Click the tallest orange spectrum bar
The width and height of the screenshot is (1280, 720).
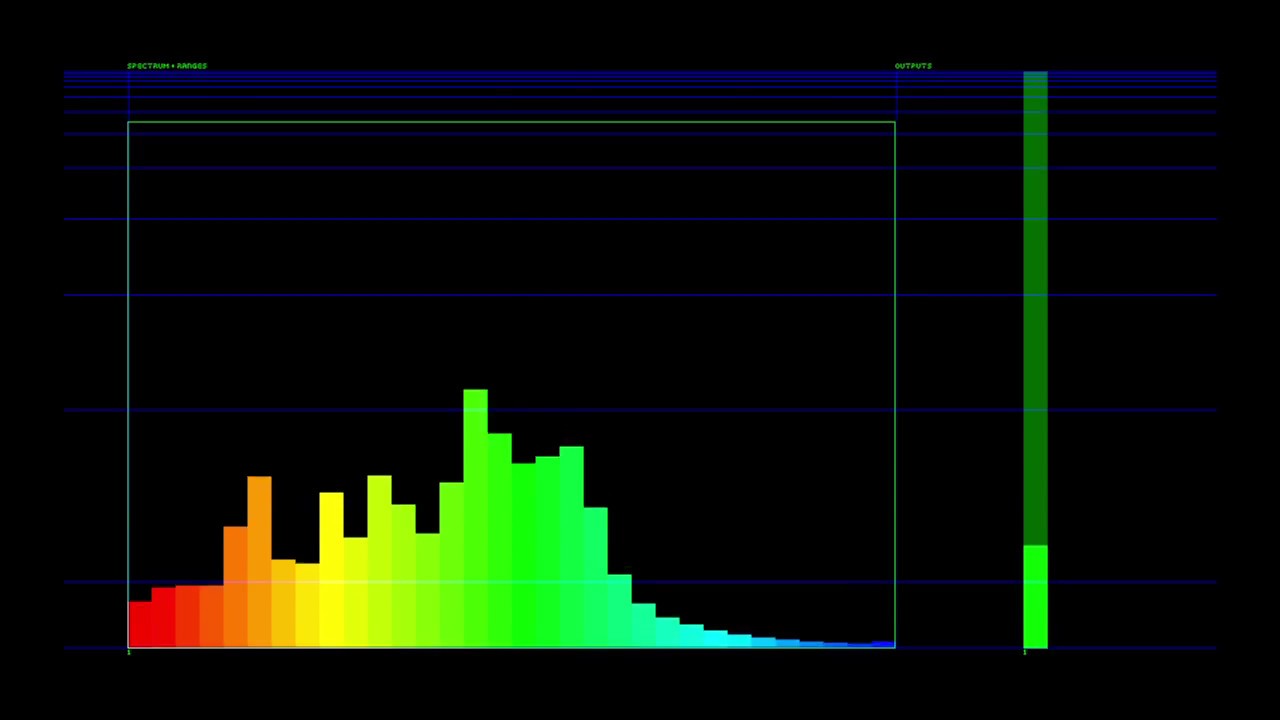coord(259,562)
